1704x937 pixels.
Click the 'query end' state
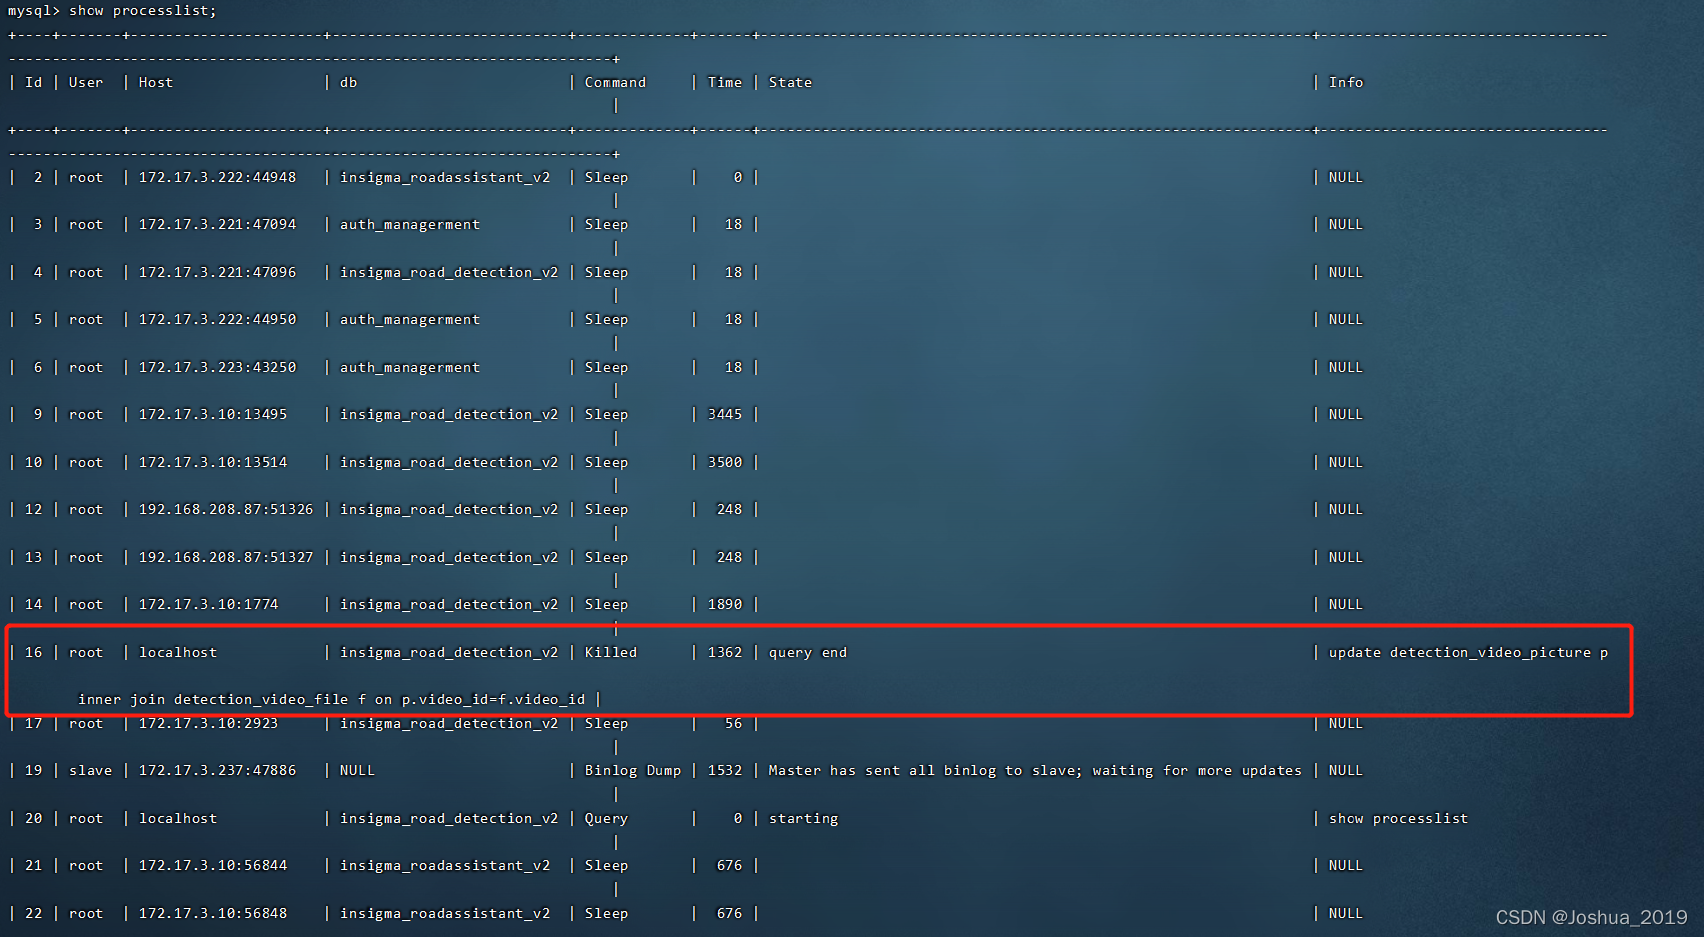point(808,653)
